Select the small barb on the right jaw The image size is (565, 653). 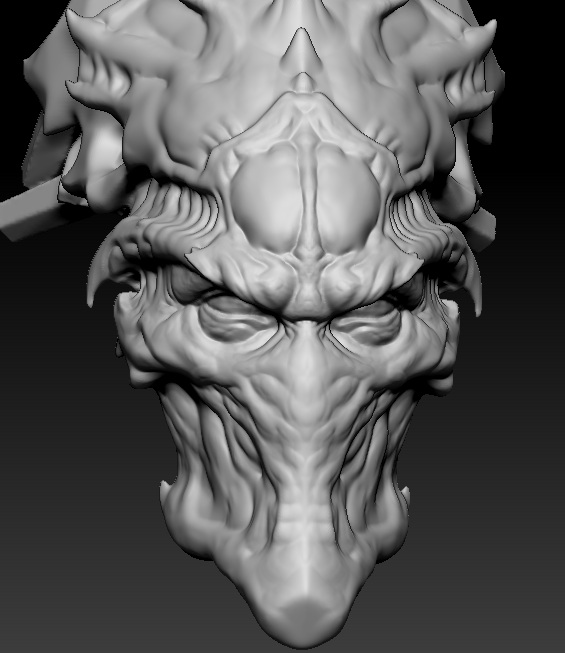pos(406,493)
